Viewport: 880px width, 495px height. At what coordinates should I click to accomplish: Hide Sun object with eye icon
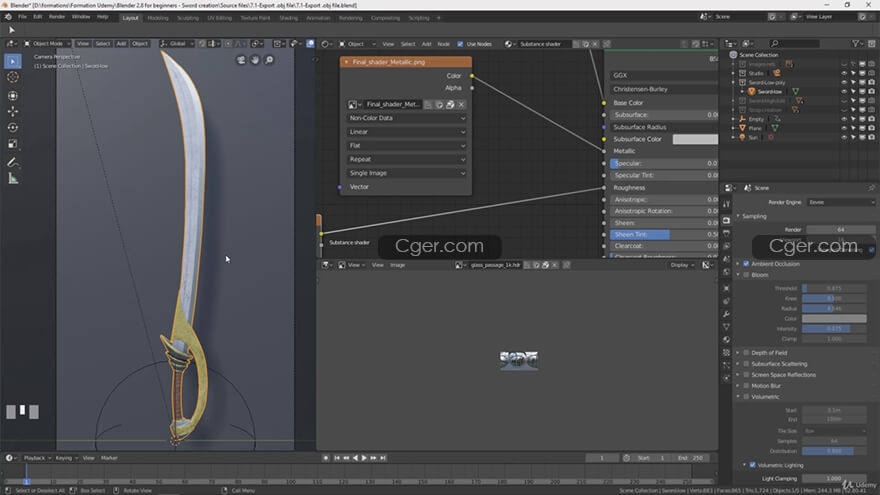click(x=844, y=138)
